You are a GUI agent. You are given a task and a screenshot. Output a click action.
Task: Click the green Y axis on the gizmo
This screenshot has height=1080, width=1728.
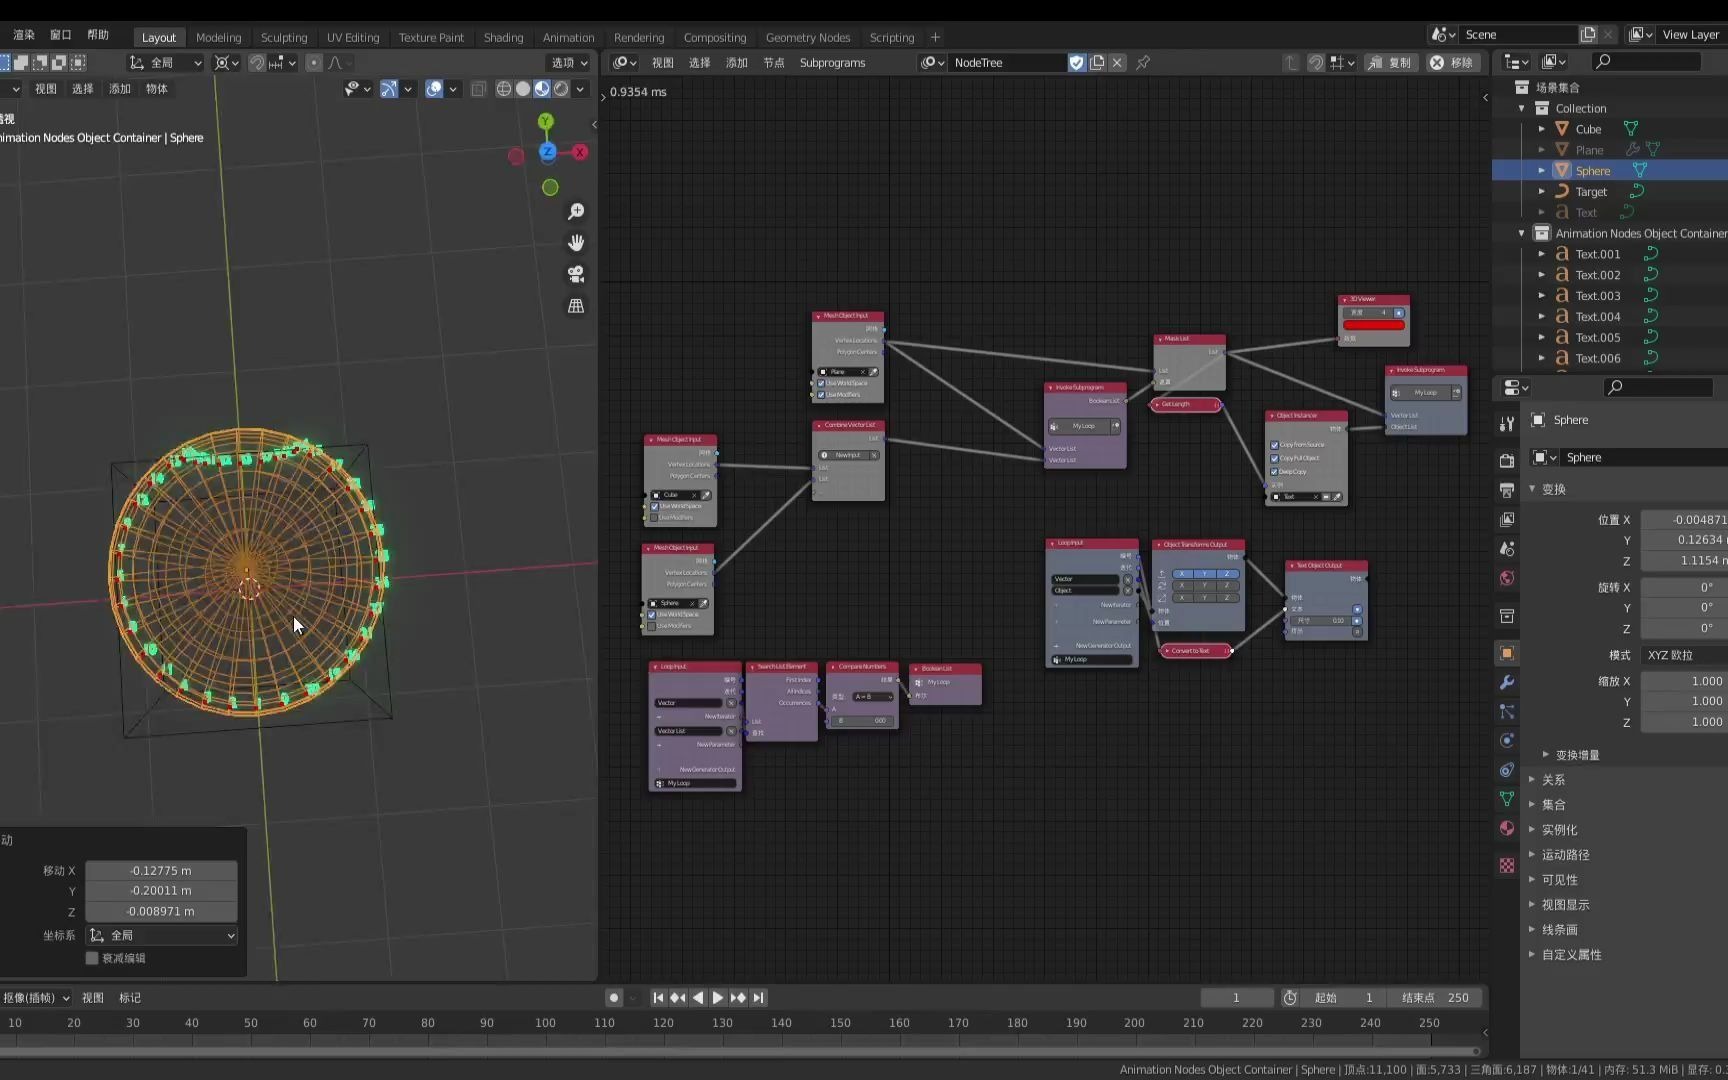pyautogui.click(x=545, y=121)
